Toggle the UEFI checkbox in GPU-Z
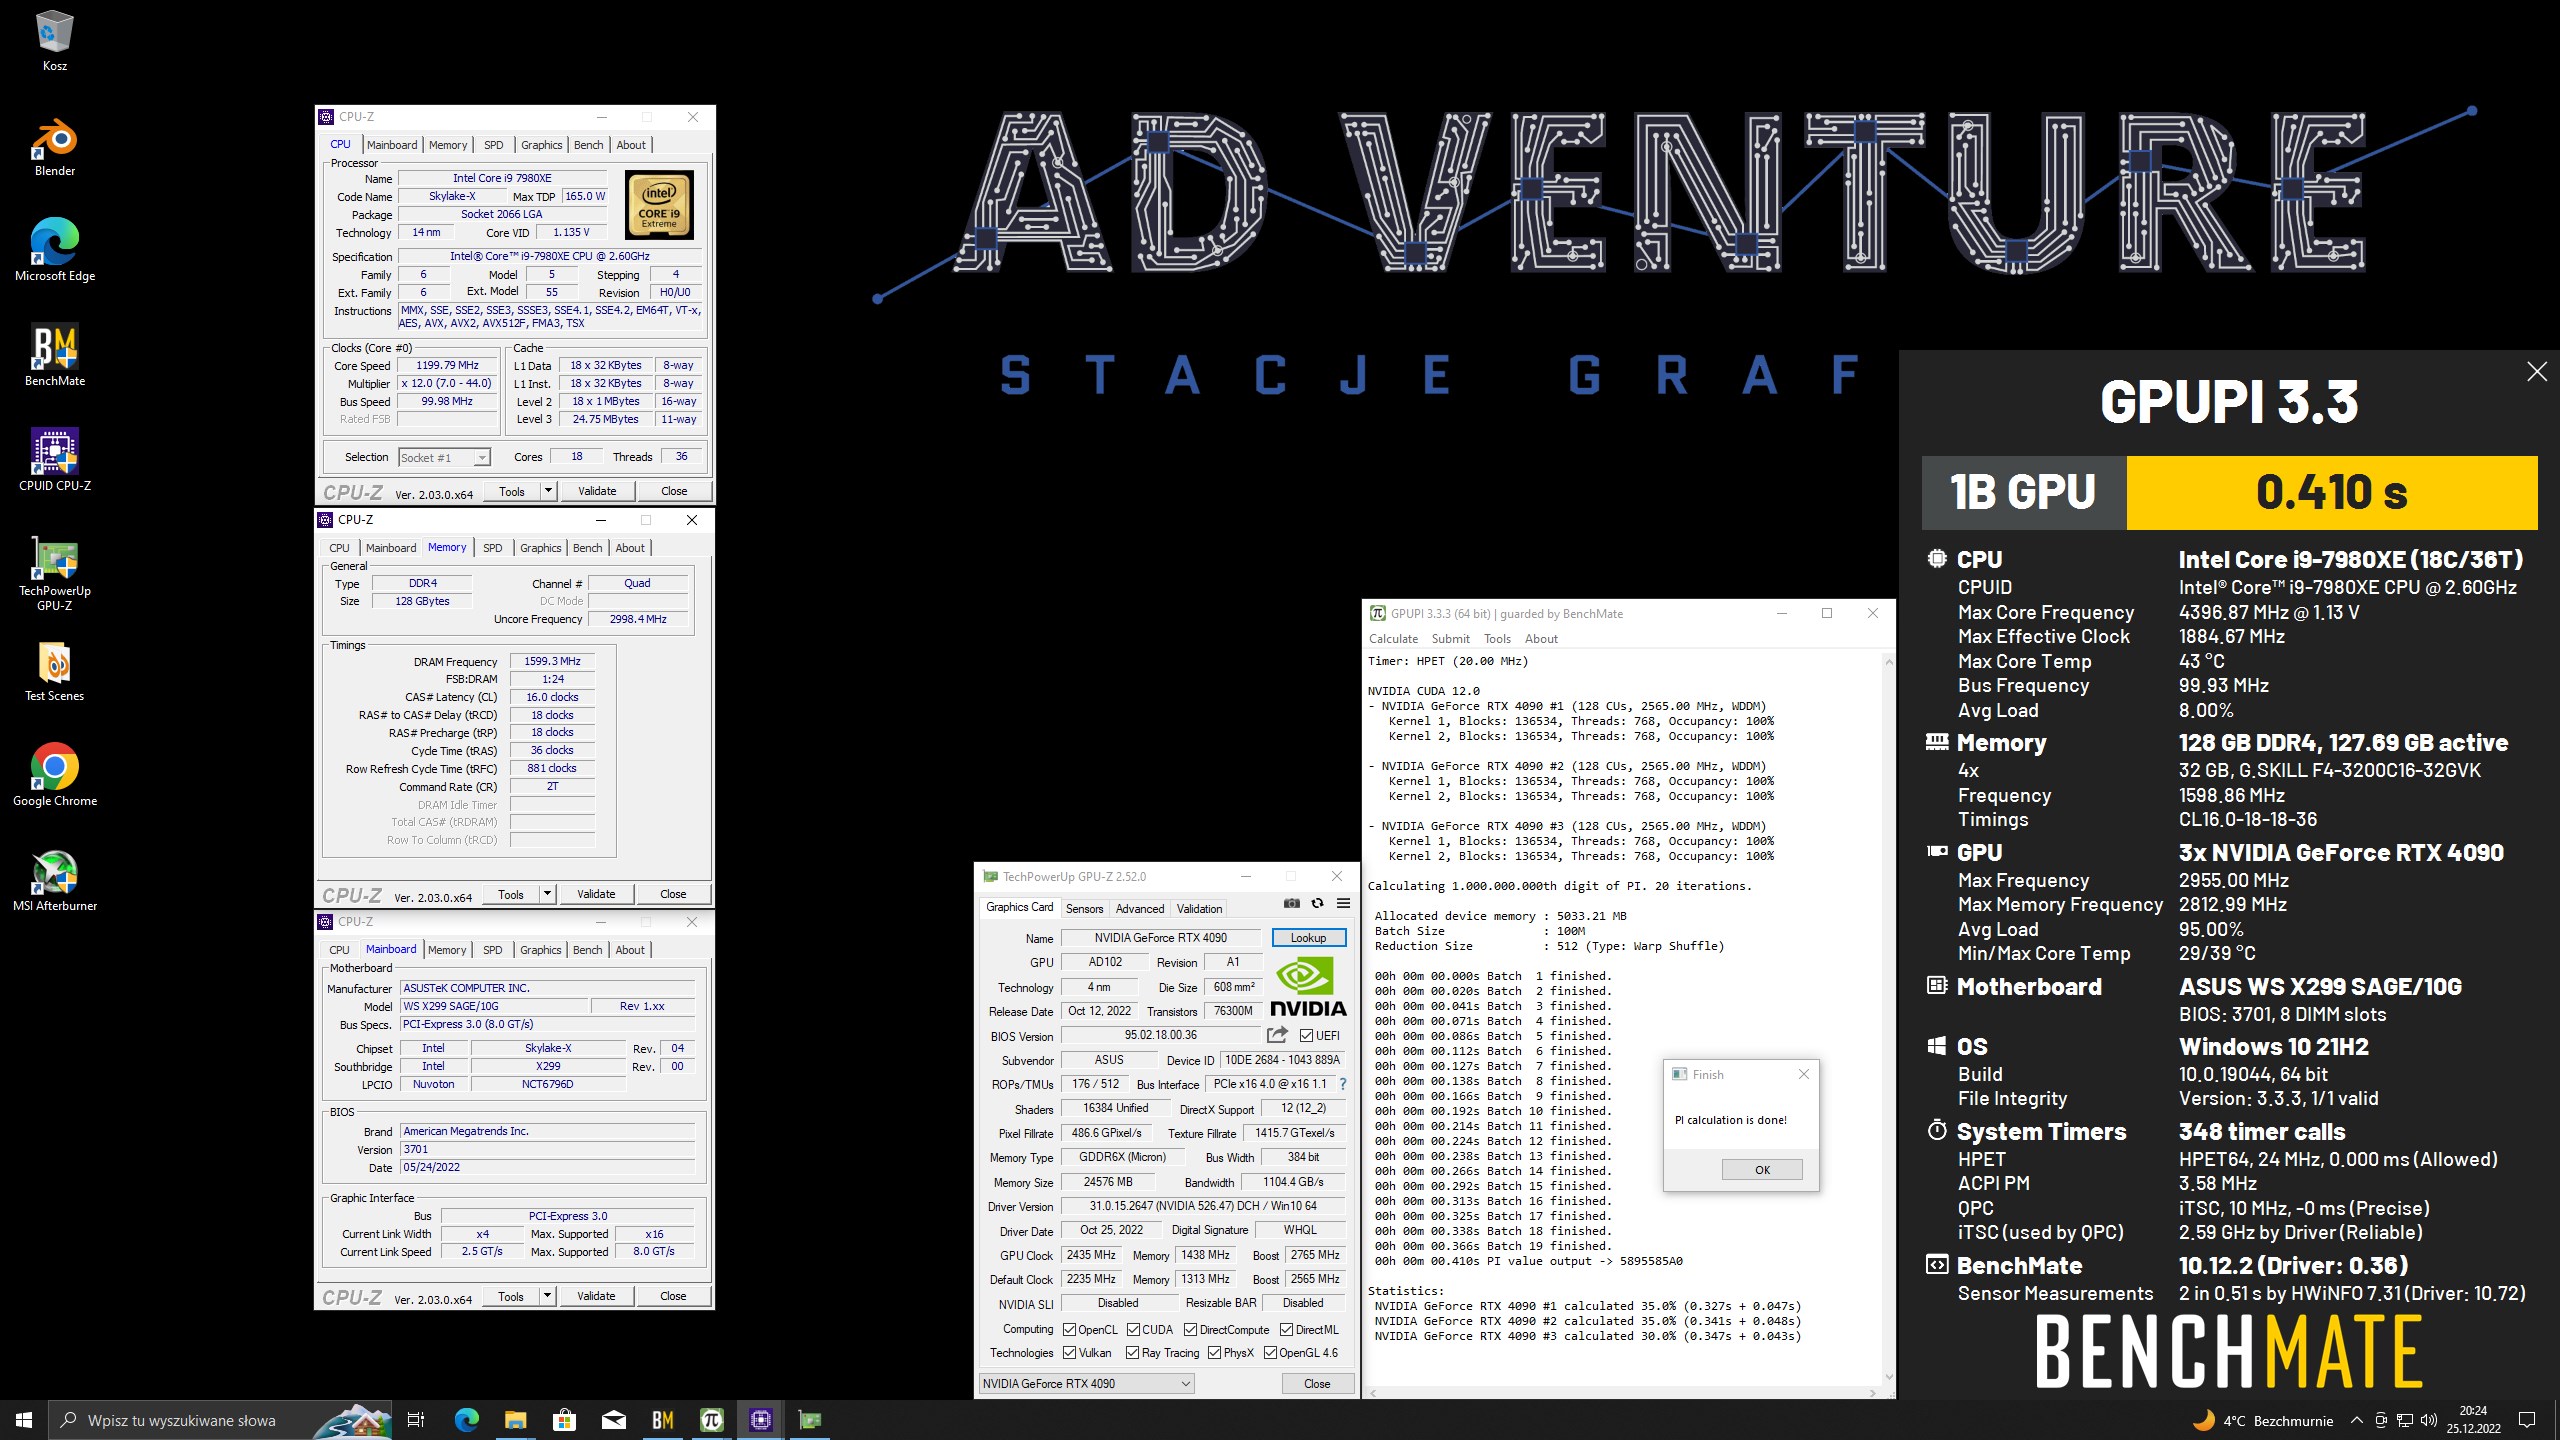Viewport: 2560px width, 1440px height. pyautogui.click(x=1306, y=1036)
